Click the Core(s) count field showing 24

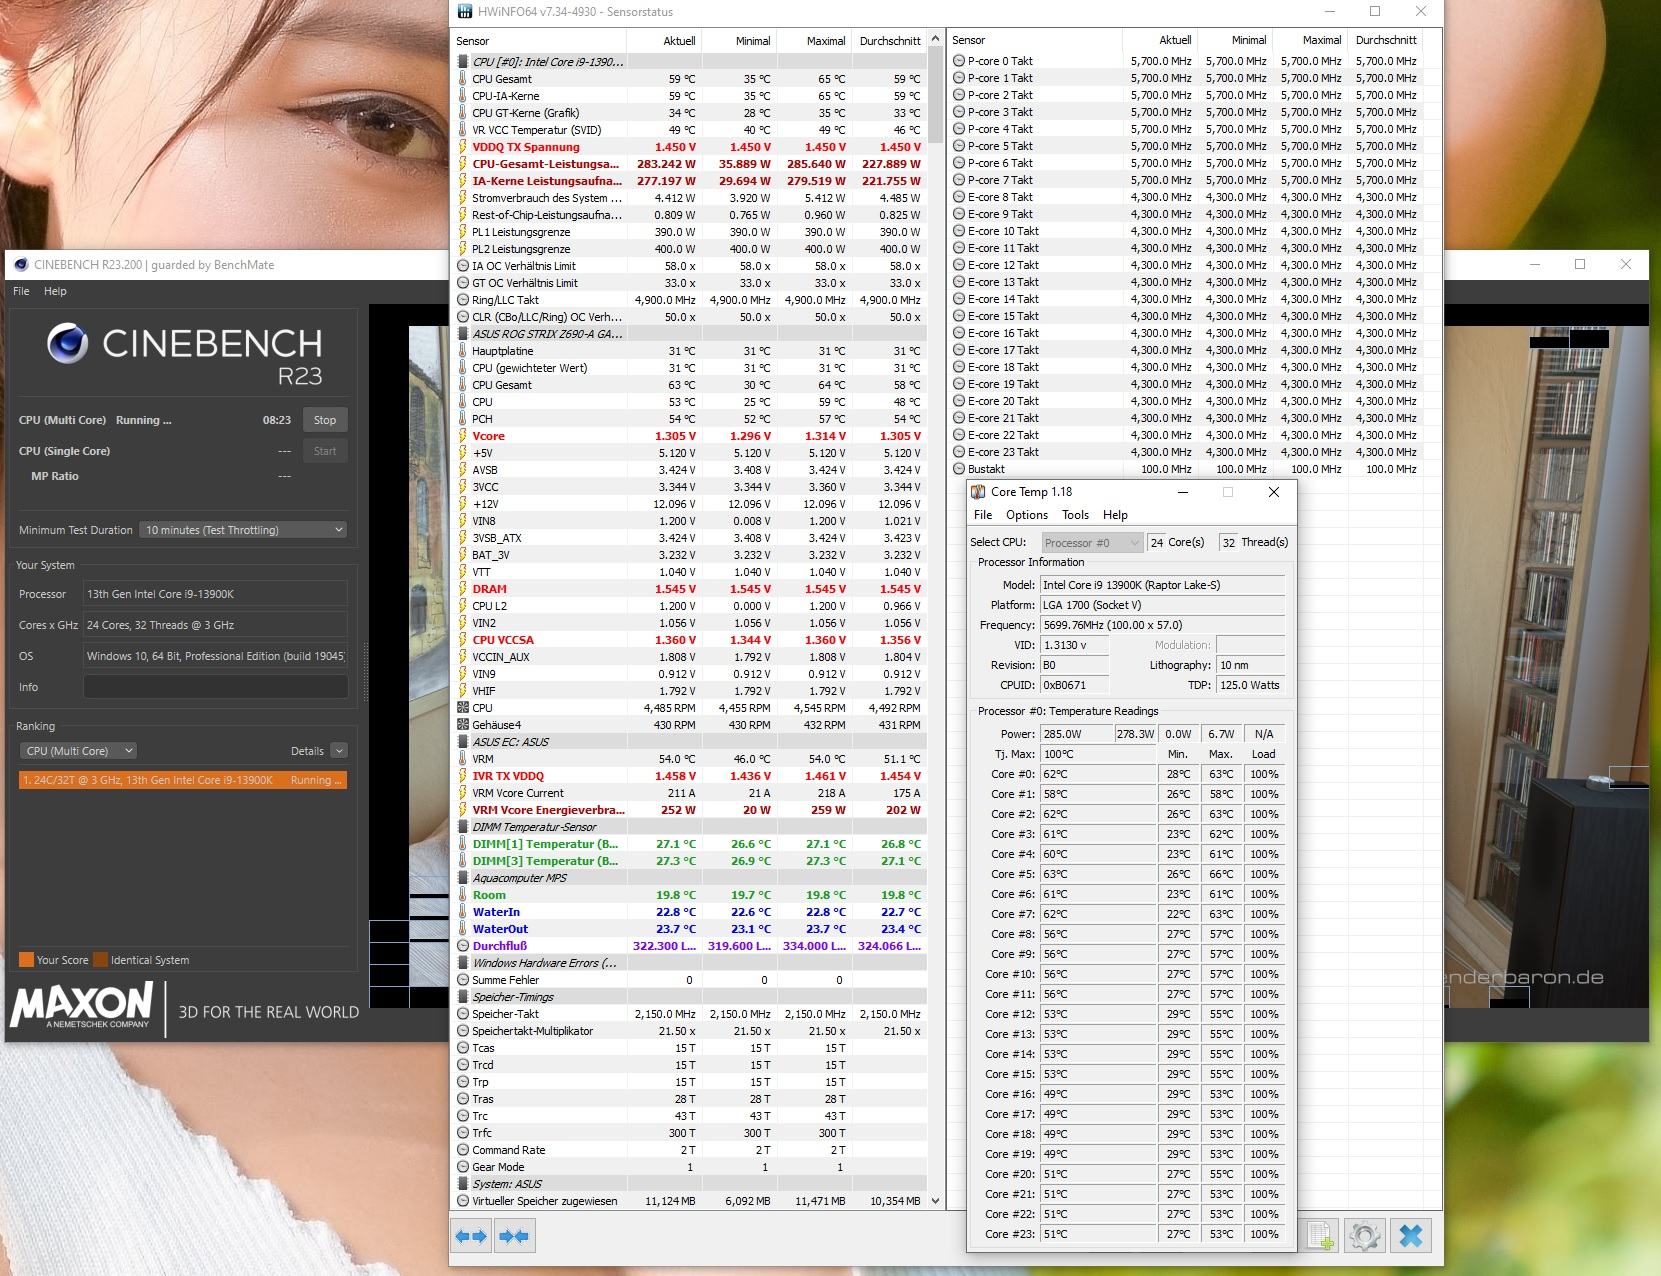(x=1156, y=543)
